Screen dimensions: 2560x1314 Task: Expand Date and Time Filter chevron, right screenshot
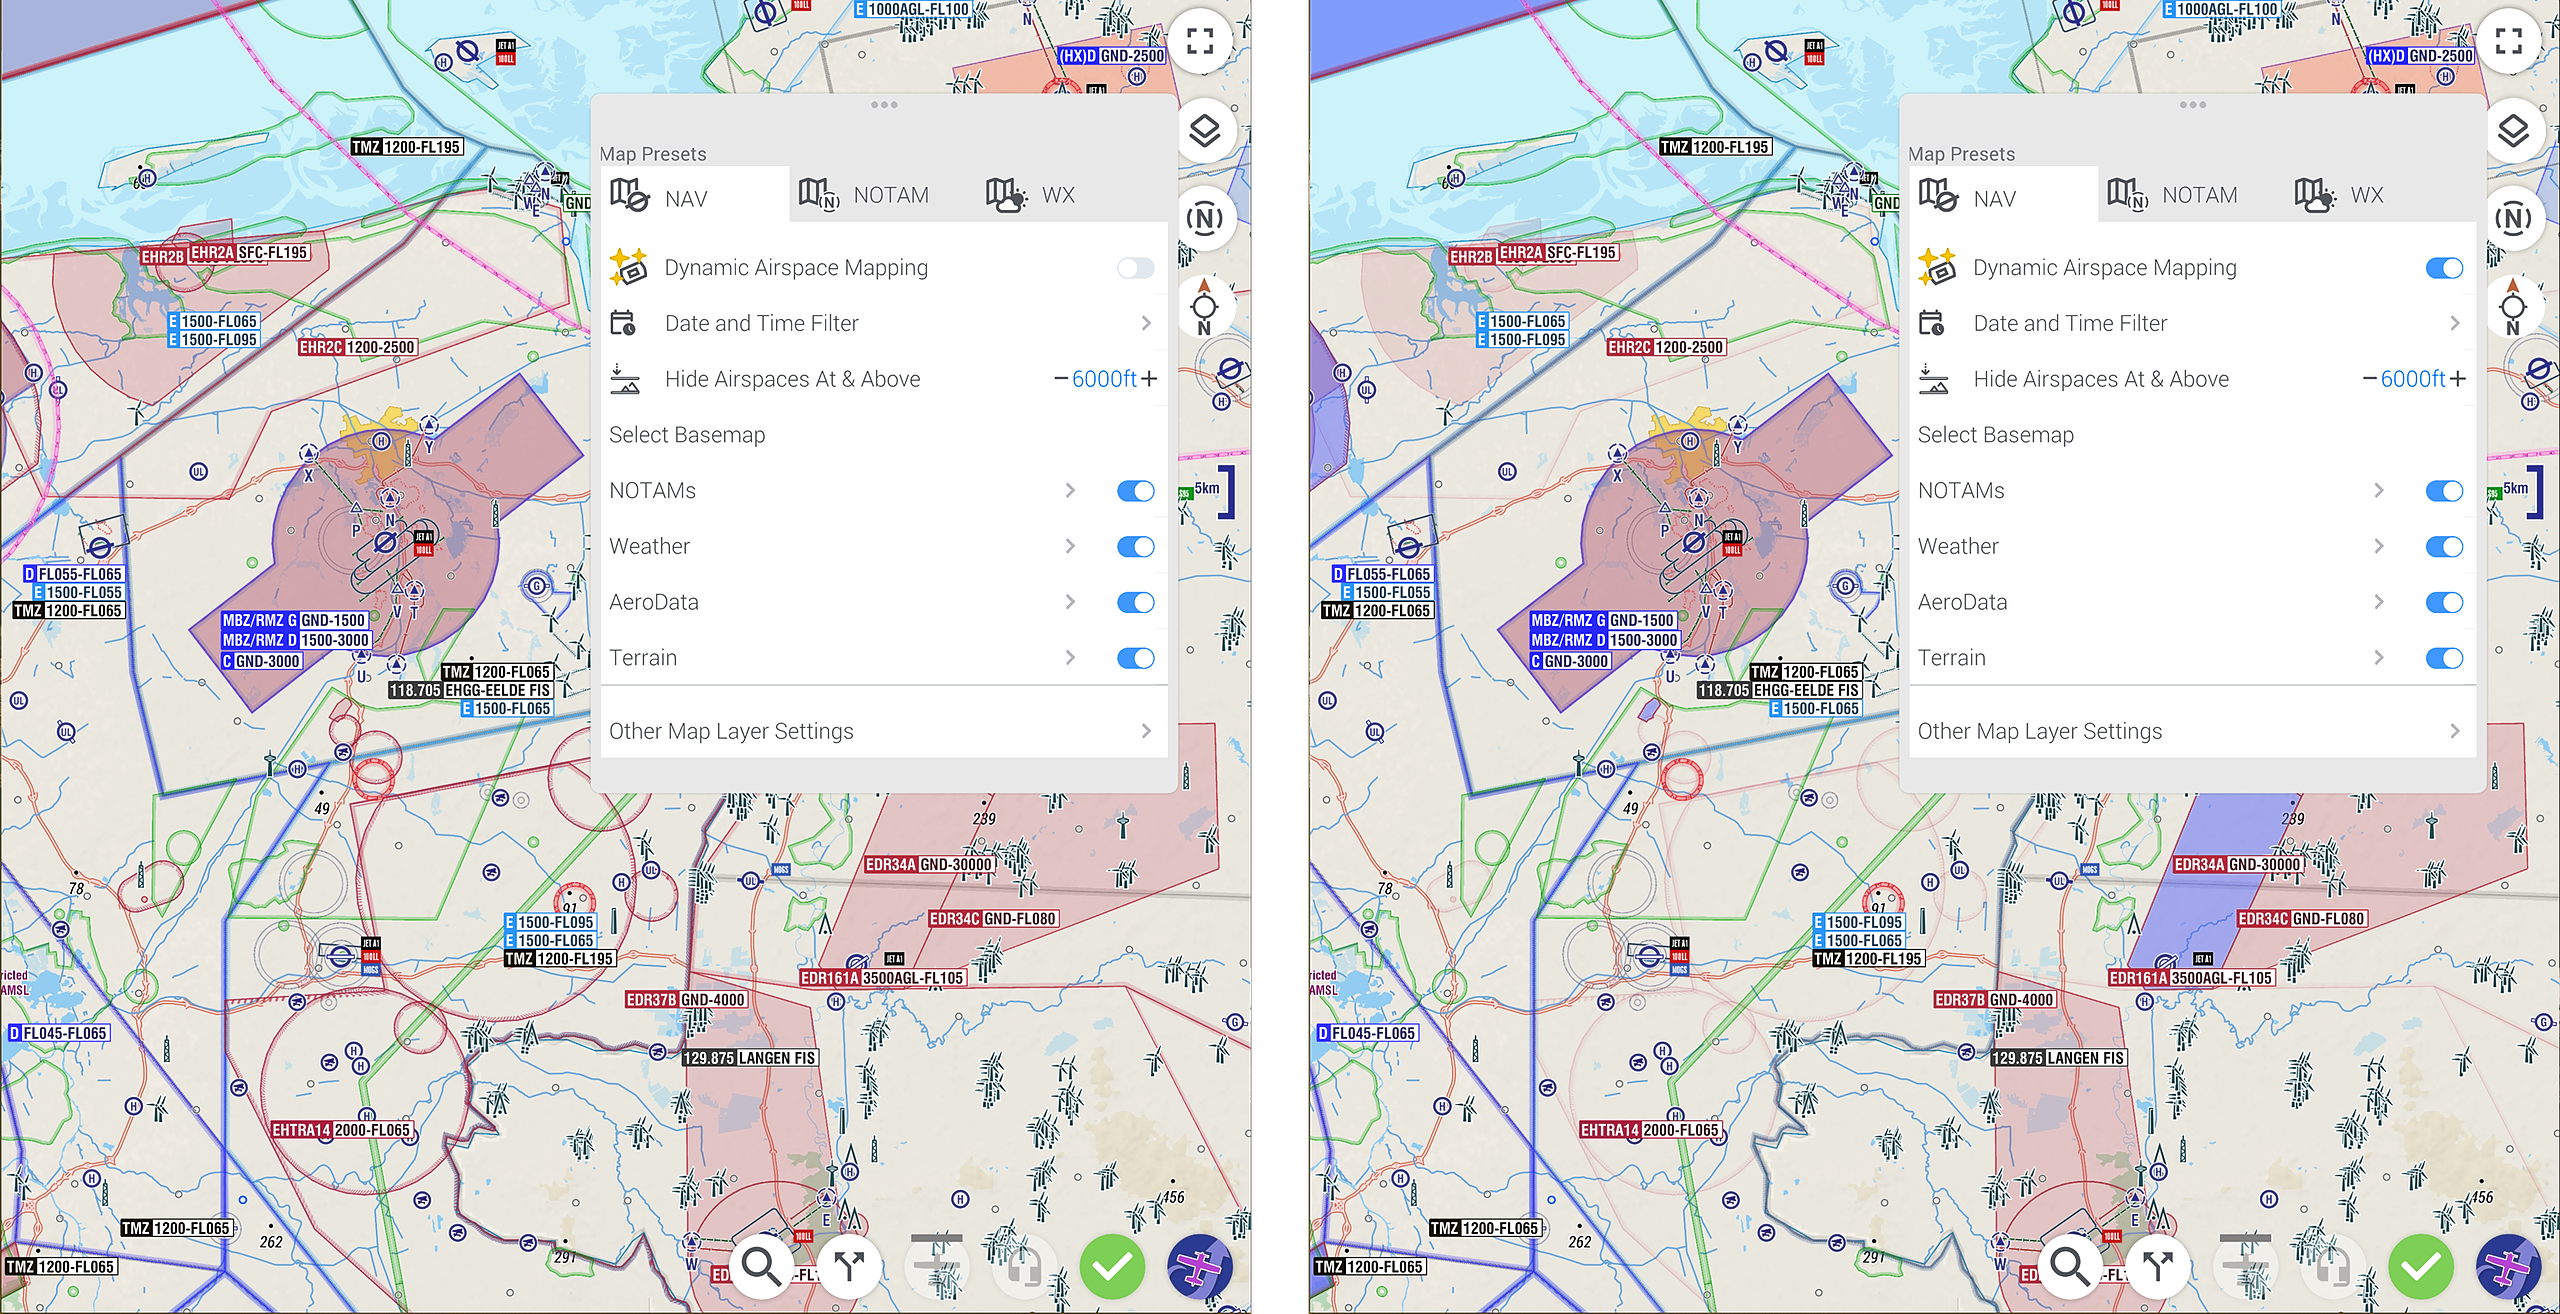point(2455,323)
